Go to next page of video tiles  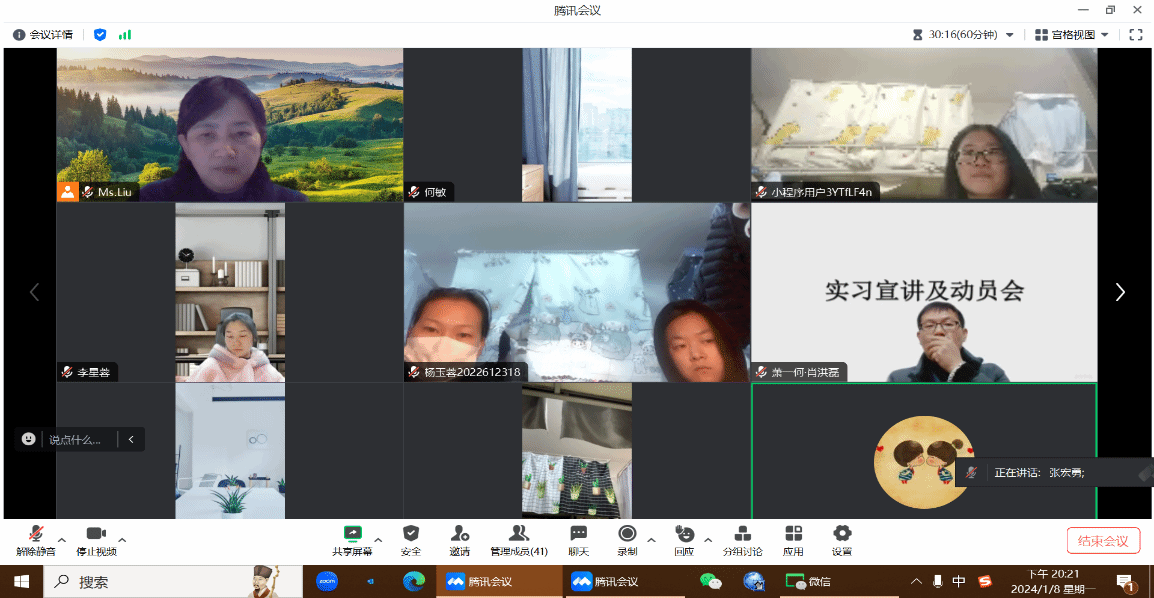pyautogui.click(x=1120, y=292)
